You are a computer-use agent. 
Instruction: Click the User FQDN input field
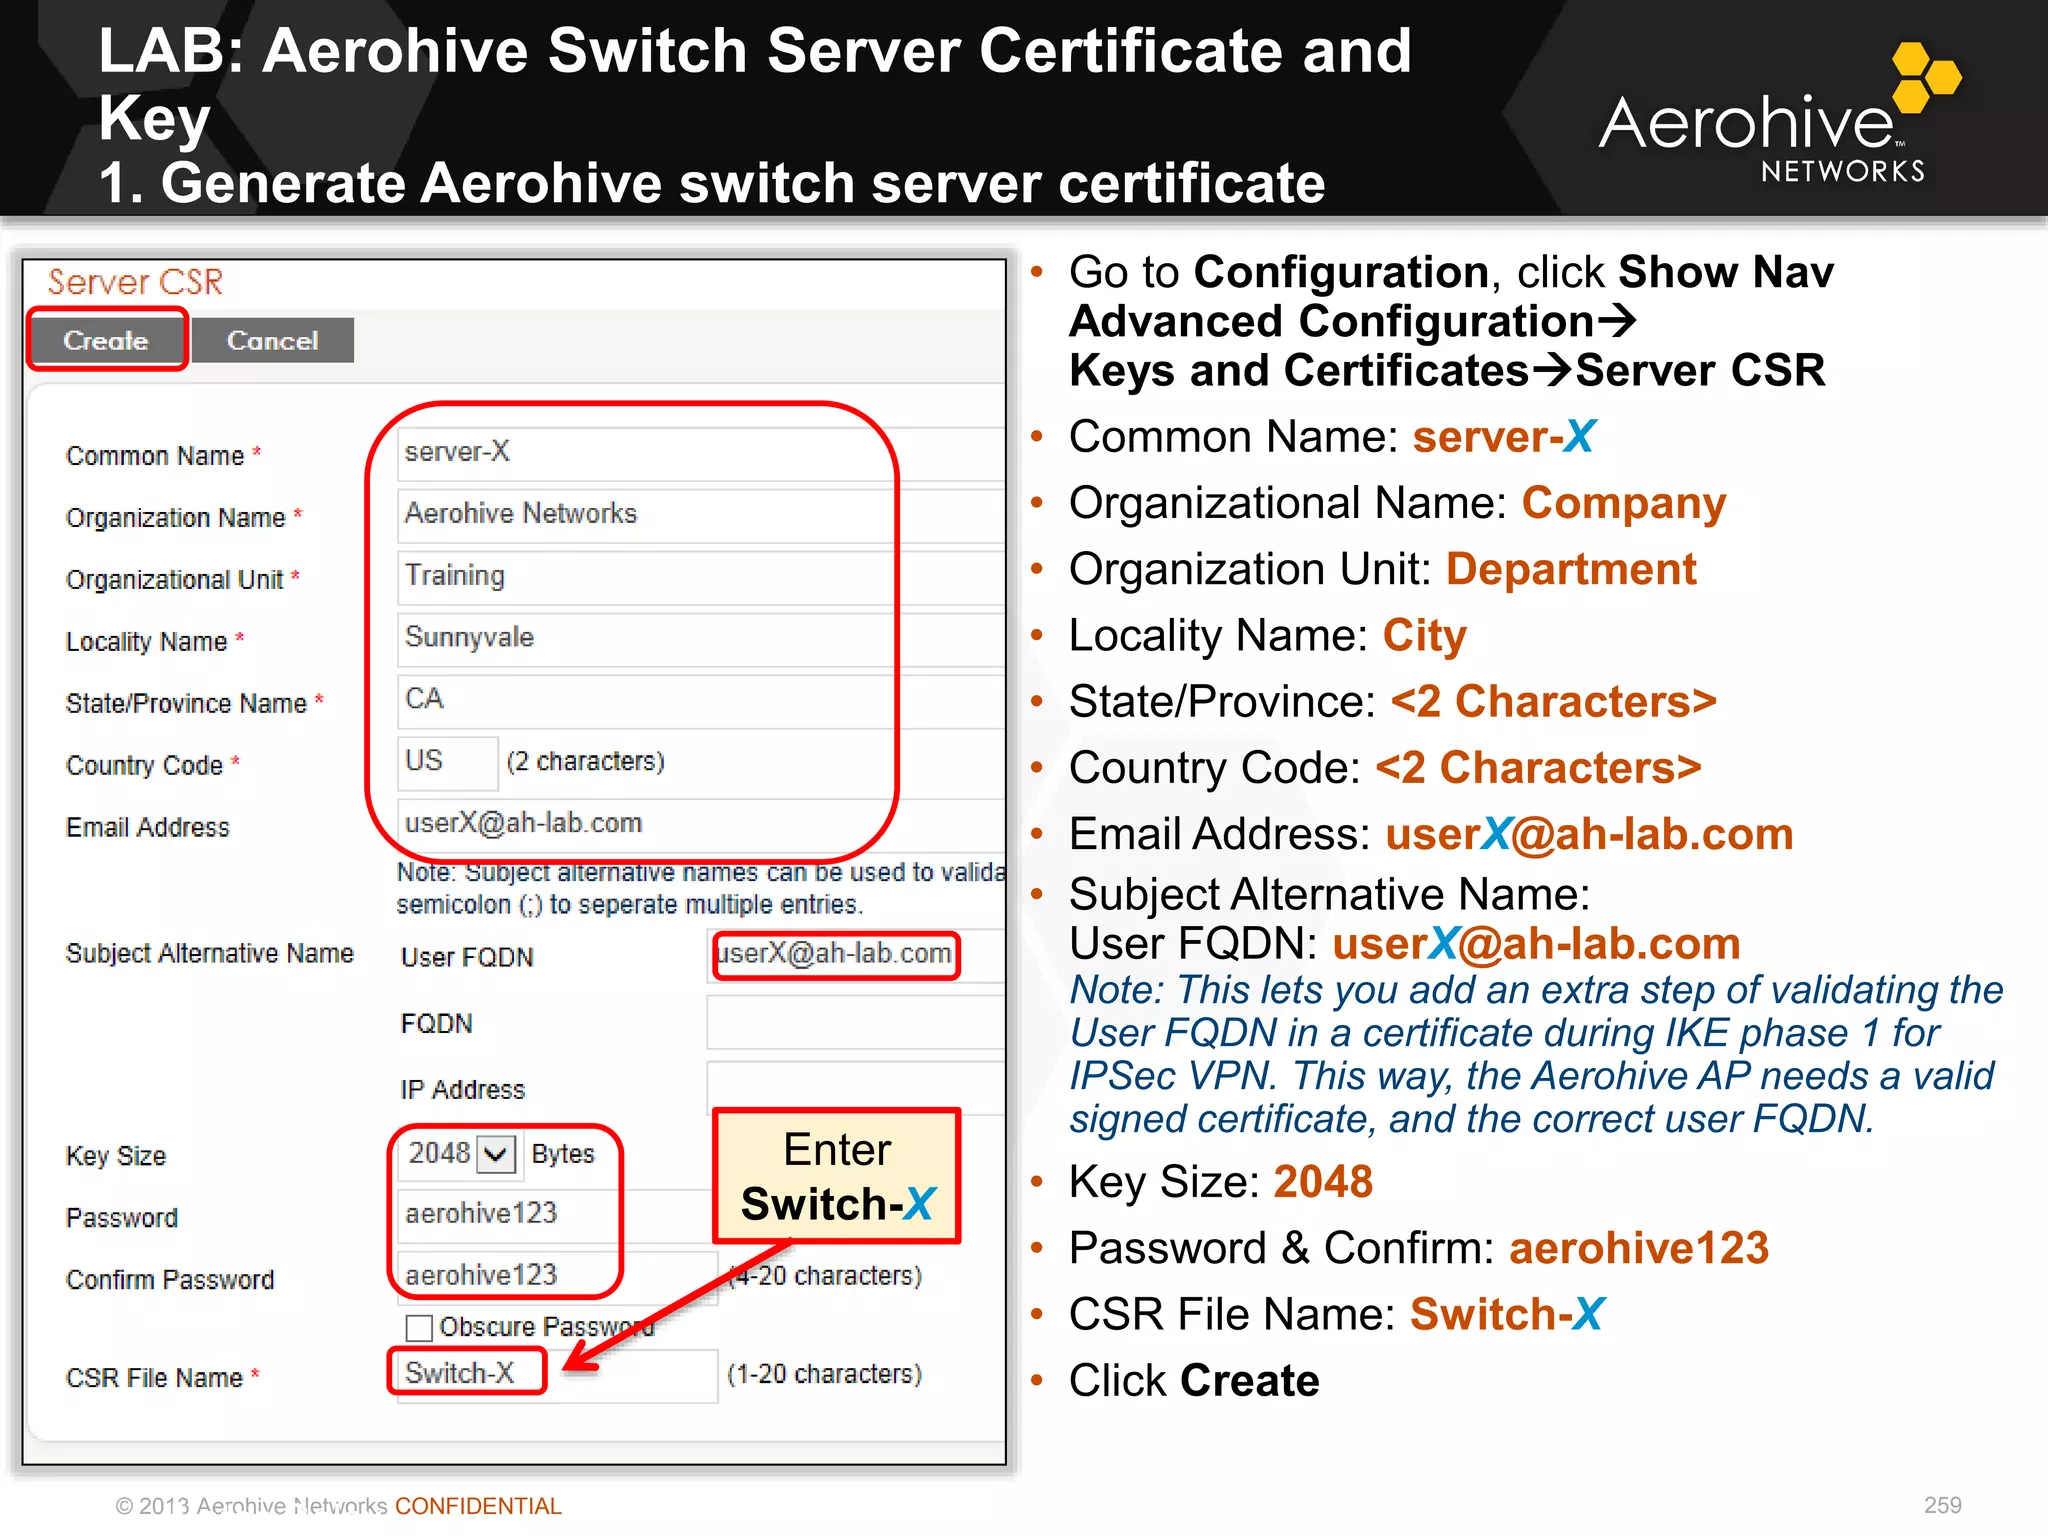tap(855, 955)
